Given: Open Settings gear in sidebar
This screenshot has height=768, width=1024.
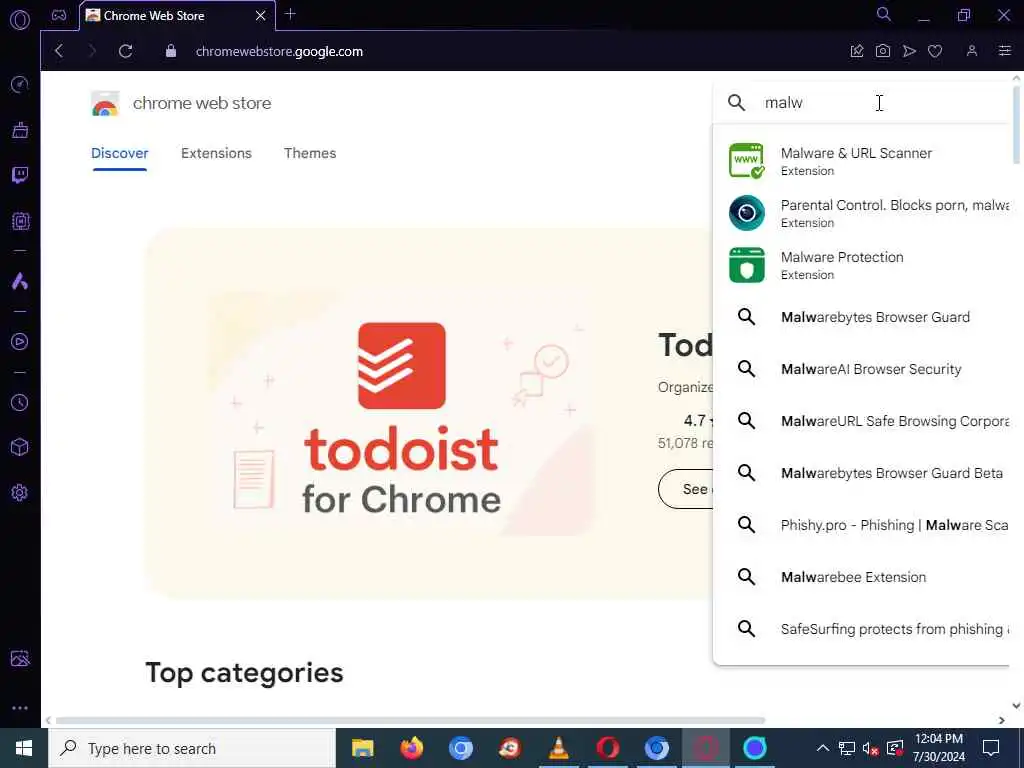Looking at the screenshot, I should coord(20,492).
